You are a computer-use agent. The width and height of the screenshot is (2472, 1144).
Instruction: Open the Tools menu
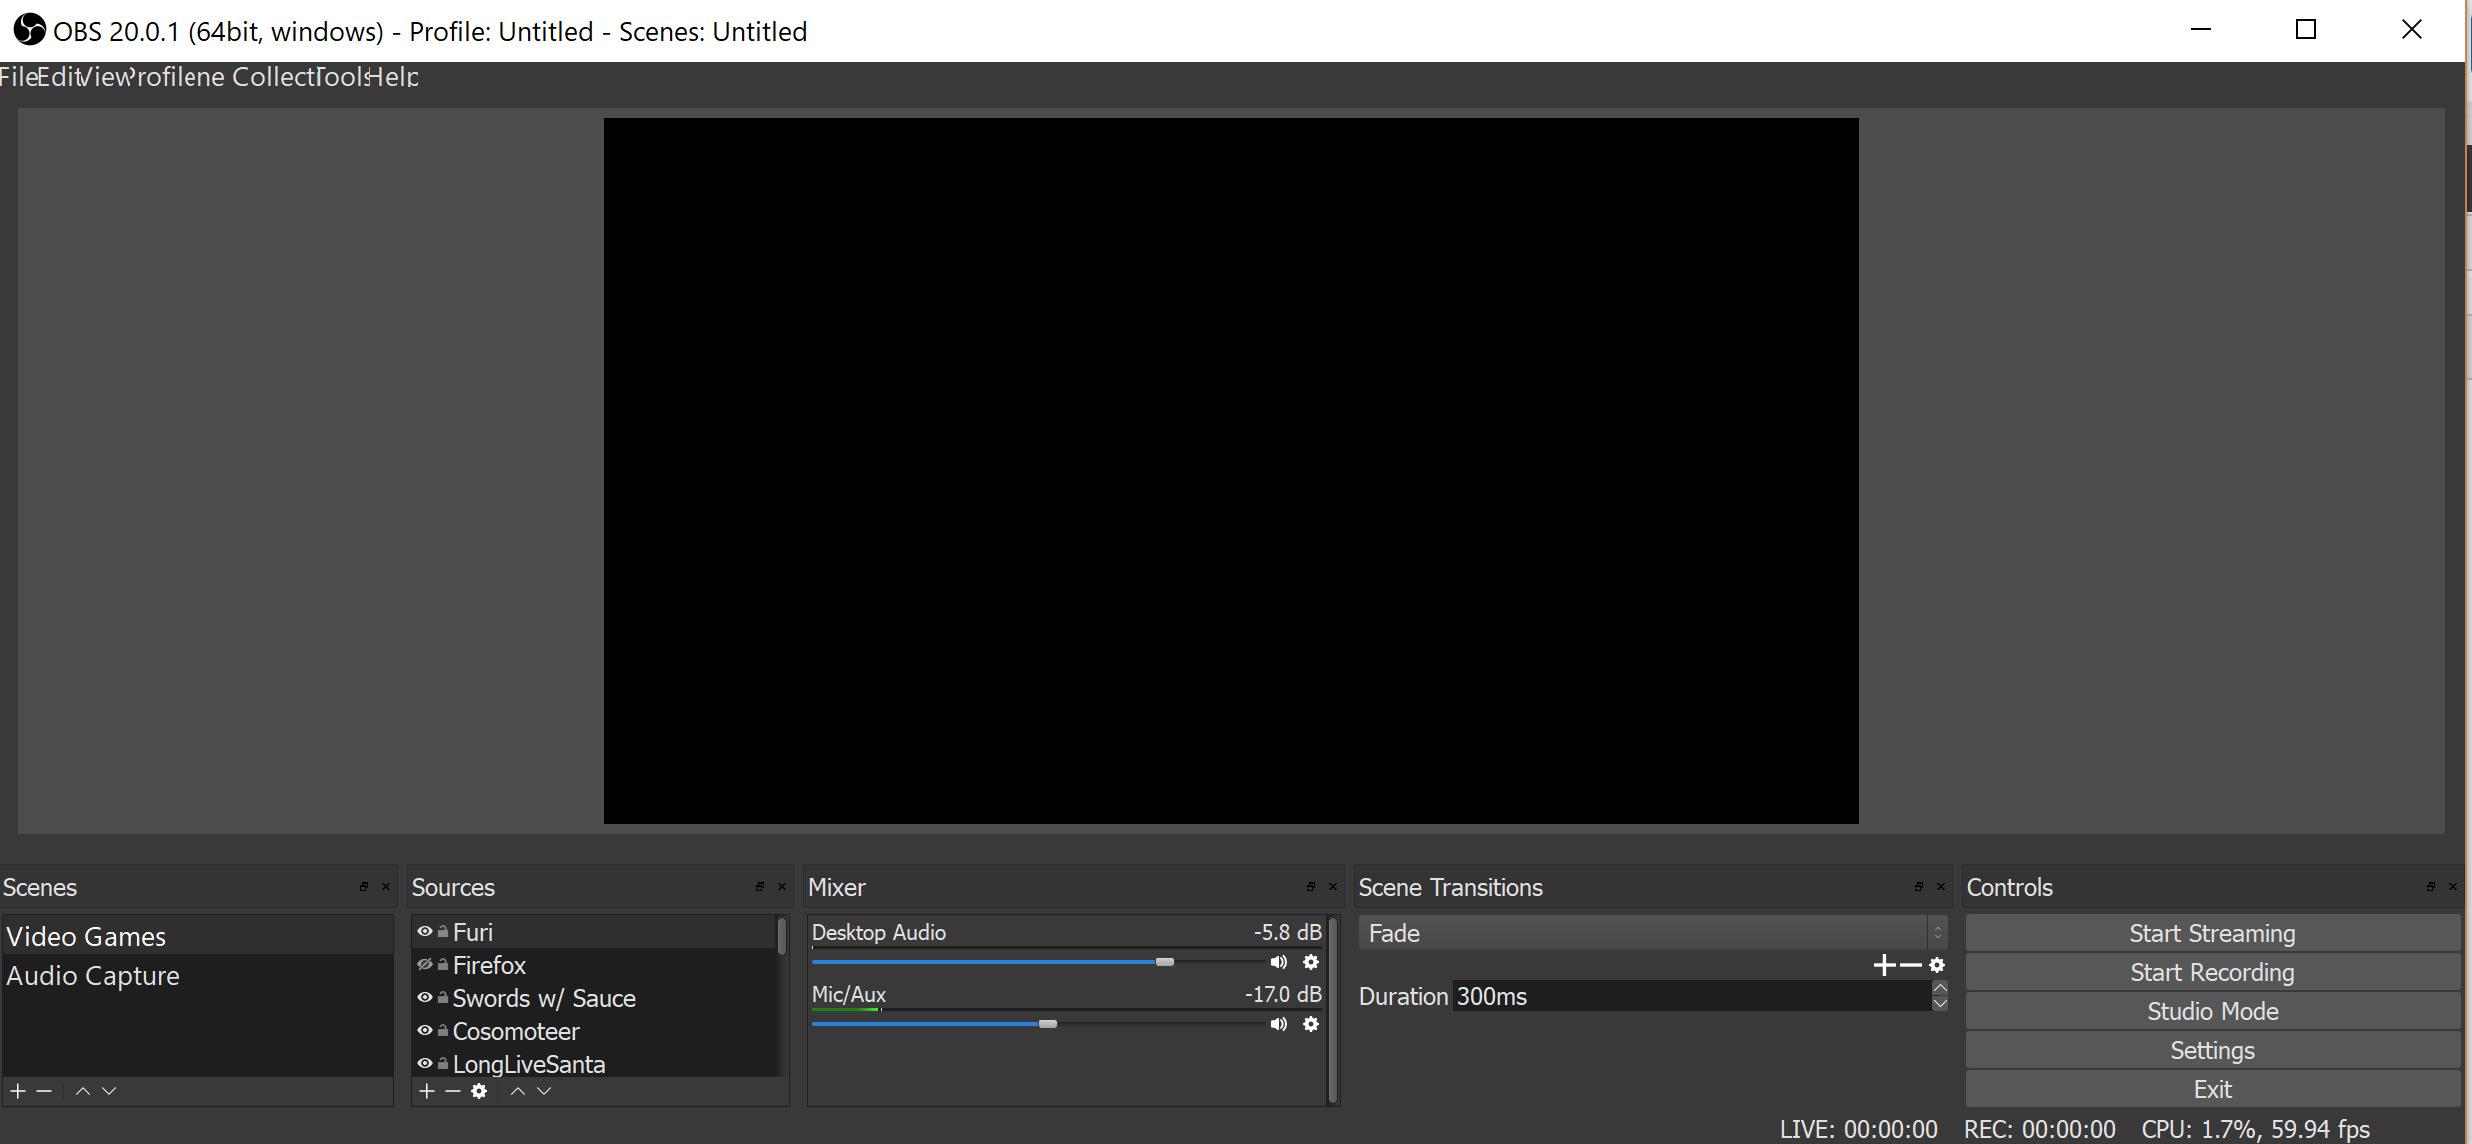340,77
